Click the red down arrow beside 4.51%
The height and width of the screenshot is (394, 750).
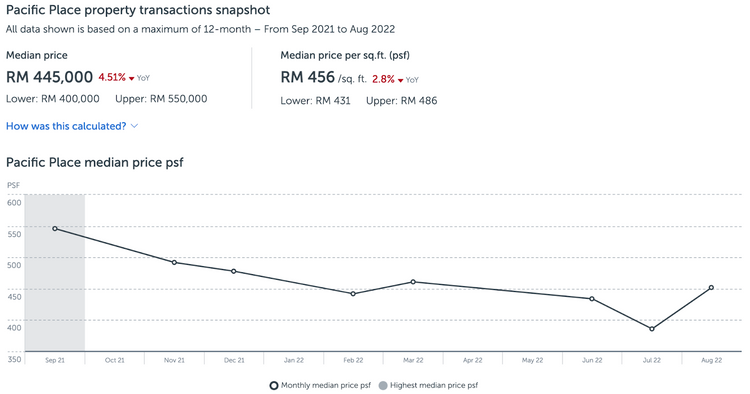pyautogui.click(x=132, y=78)
